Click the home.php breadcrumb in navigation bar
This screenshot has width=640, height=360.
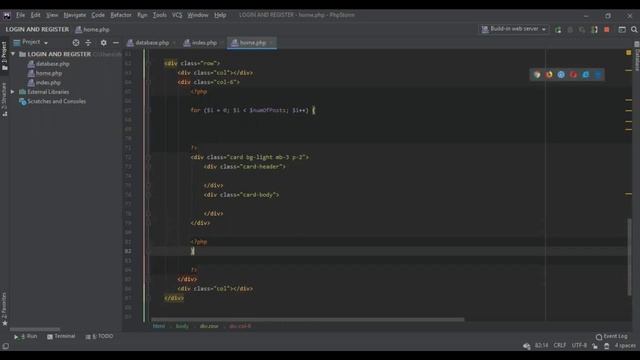click(x=92, y=29)
